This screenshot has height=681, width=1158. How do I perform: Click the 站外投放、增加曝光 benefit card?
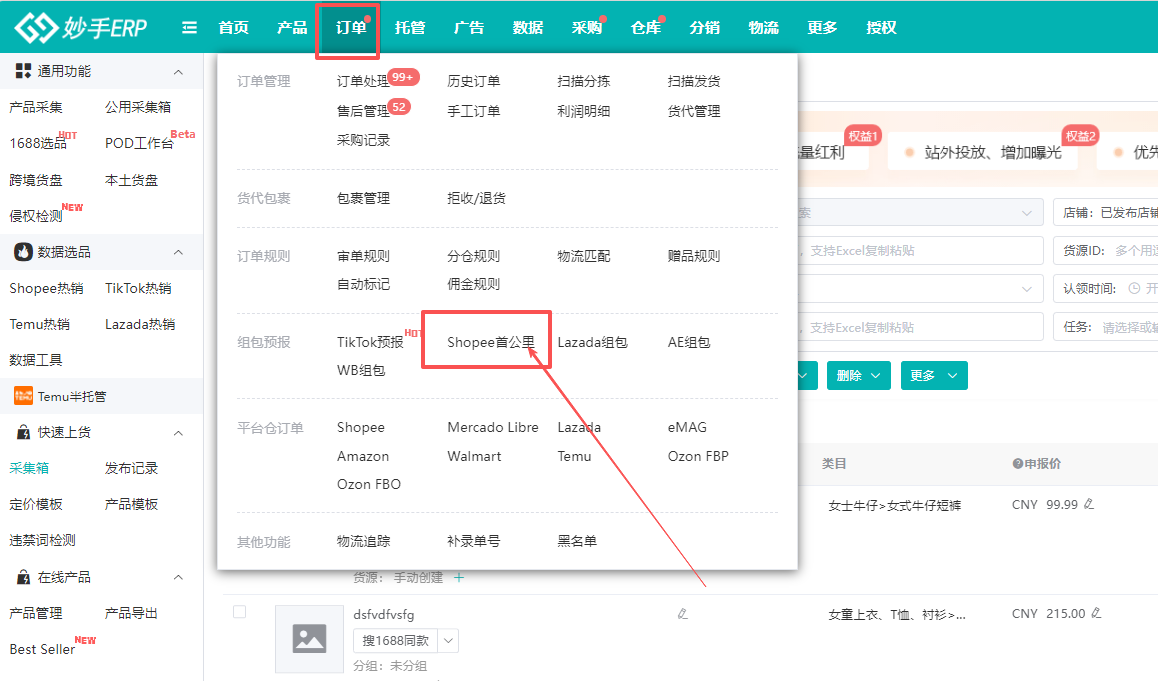tap(982, 152)
